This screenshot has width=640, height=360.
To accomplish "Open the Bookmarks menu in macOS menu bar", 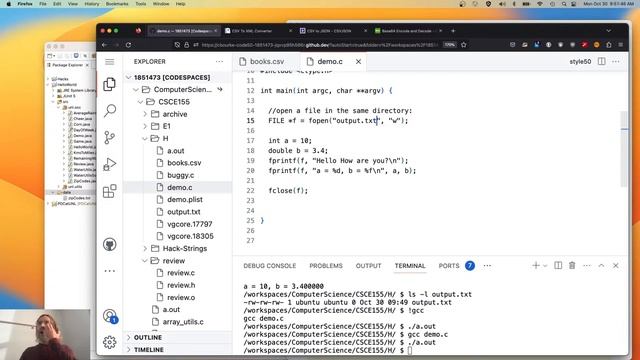I will [x=117, y=4].
